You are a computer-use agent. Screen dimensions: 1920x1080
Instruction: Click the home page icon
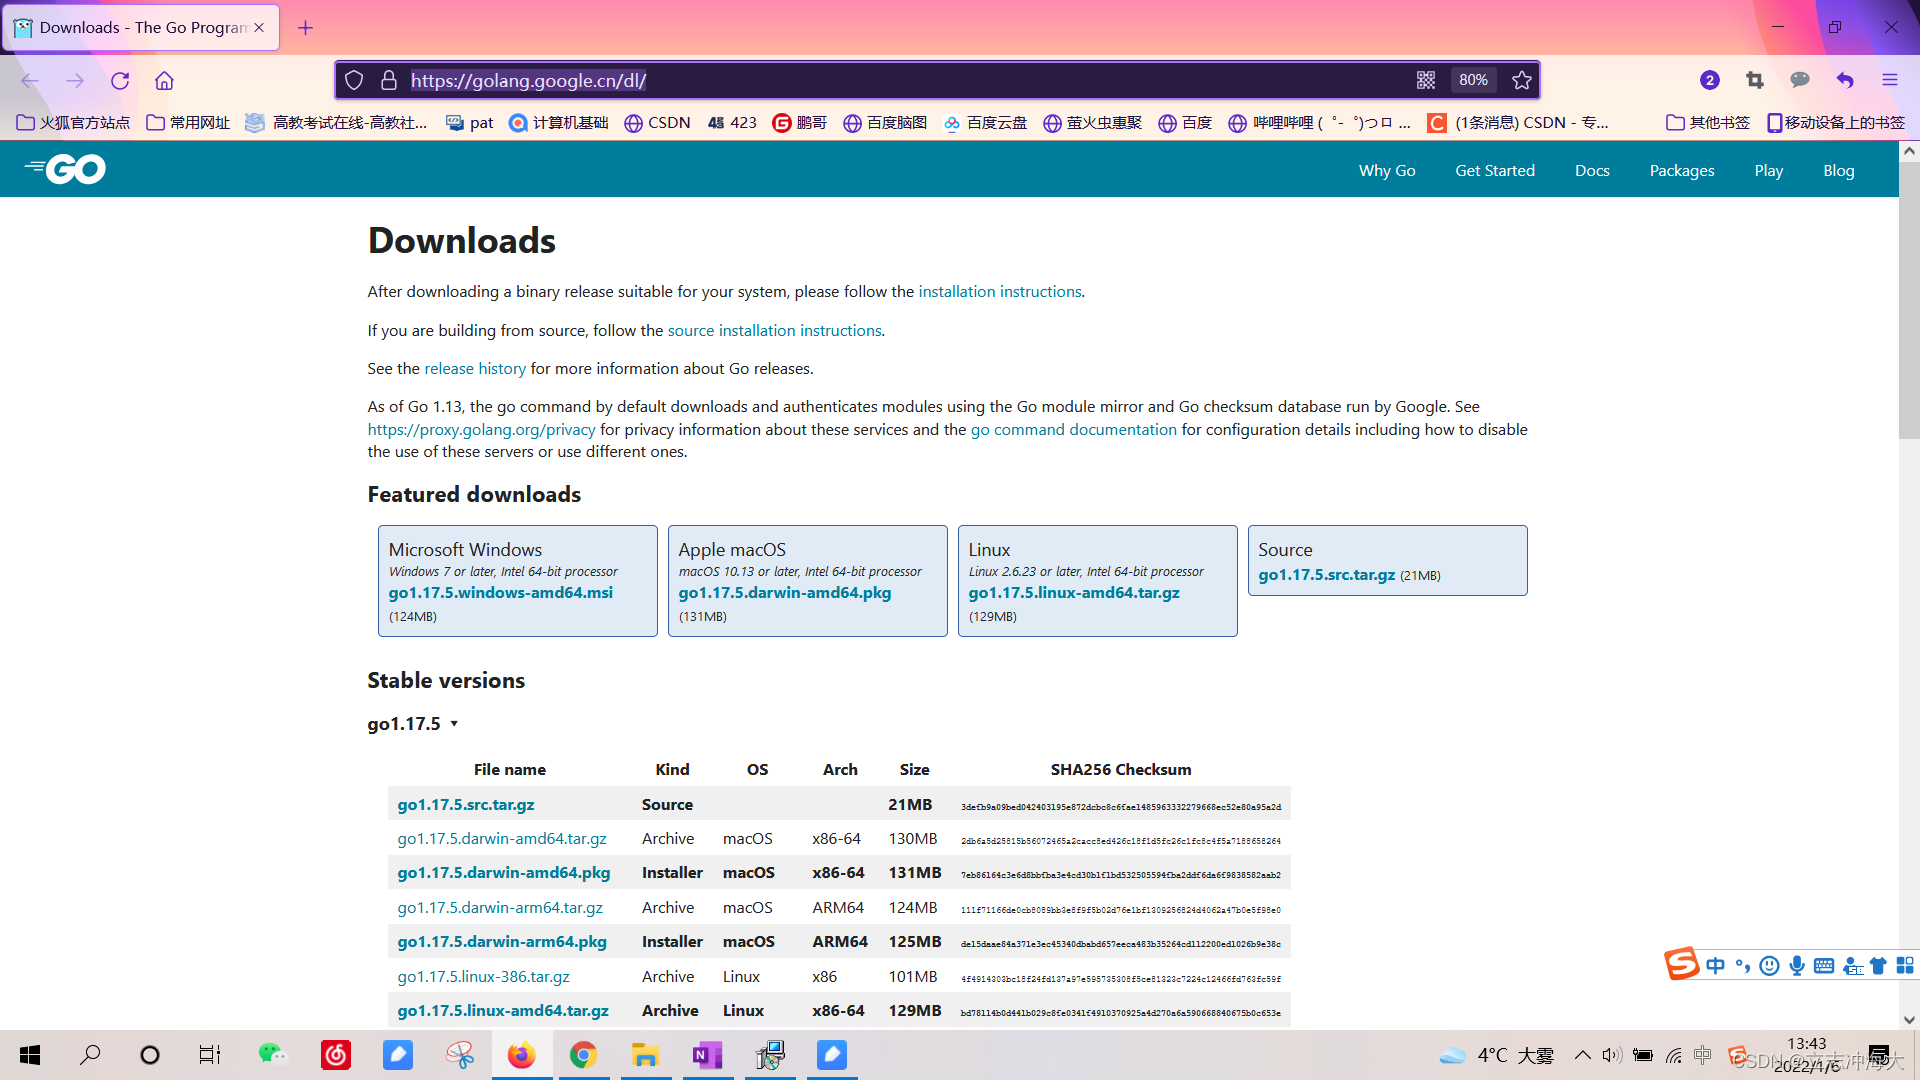point(164,81)
